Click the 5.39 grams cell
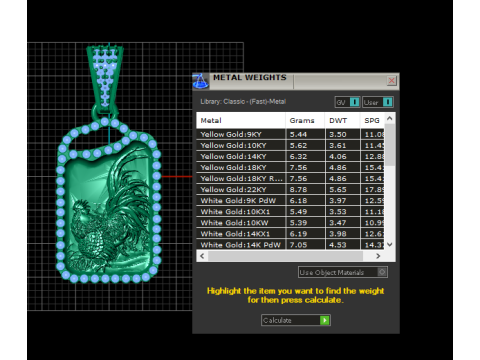This screenshot has width=480, height=360. click(305, 222)
